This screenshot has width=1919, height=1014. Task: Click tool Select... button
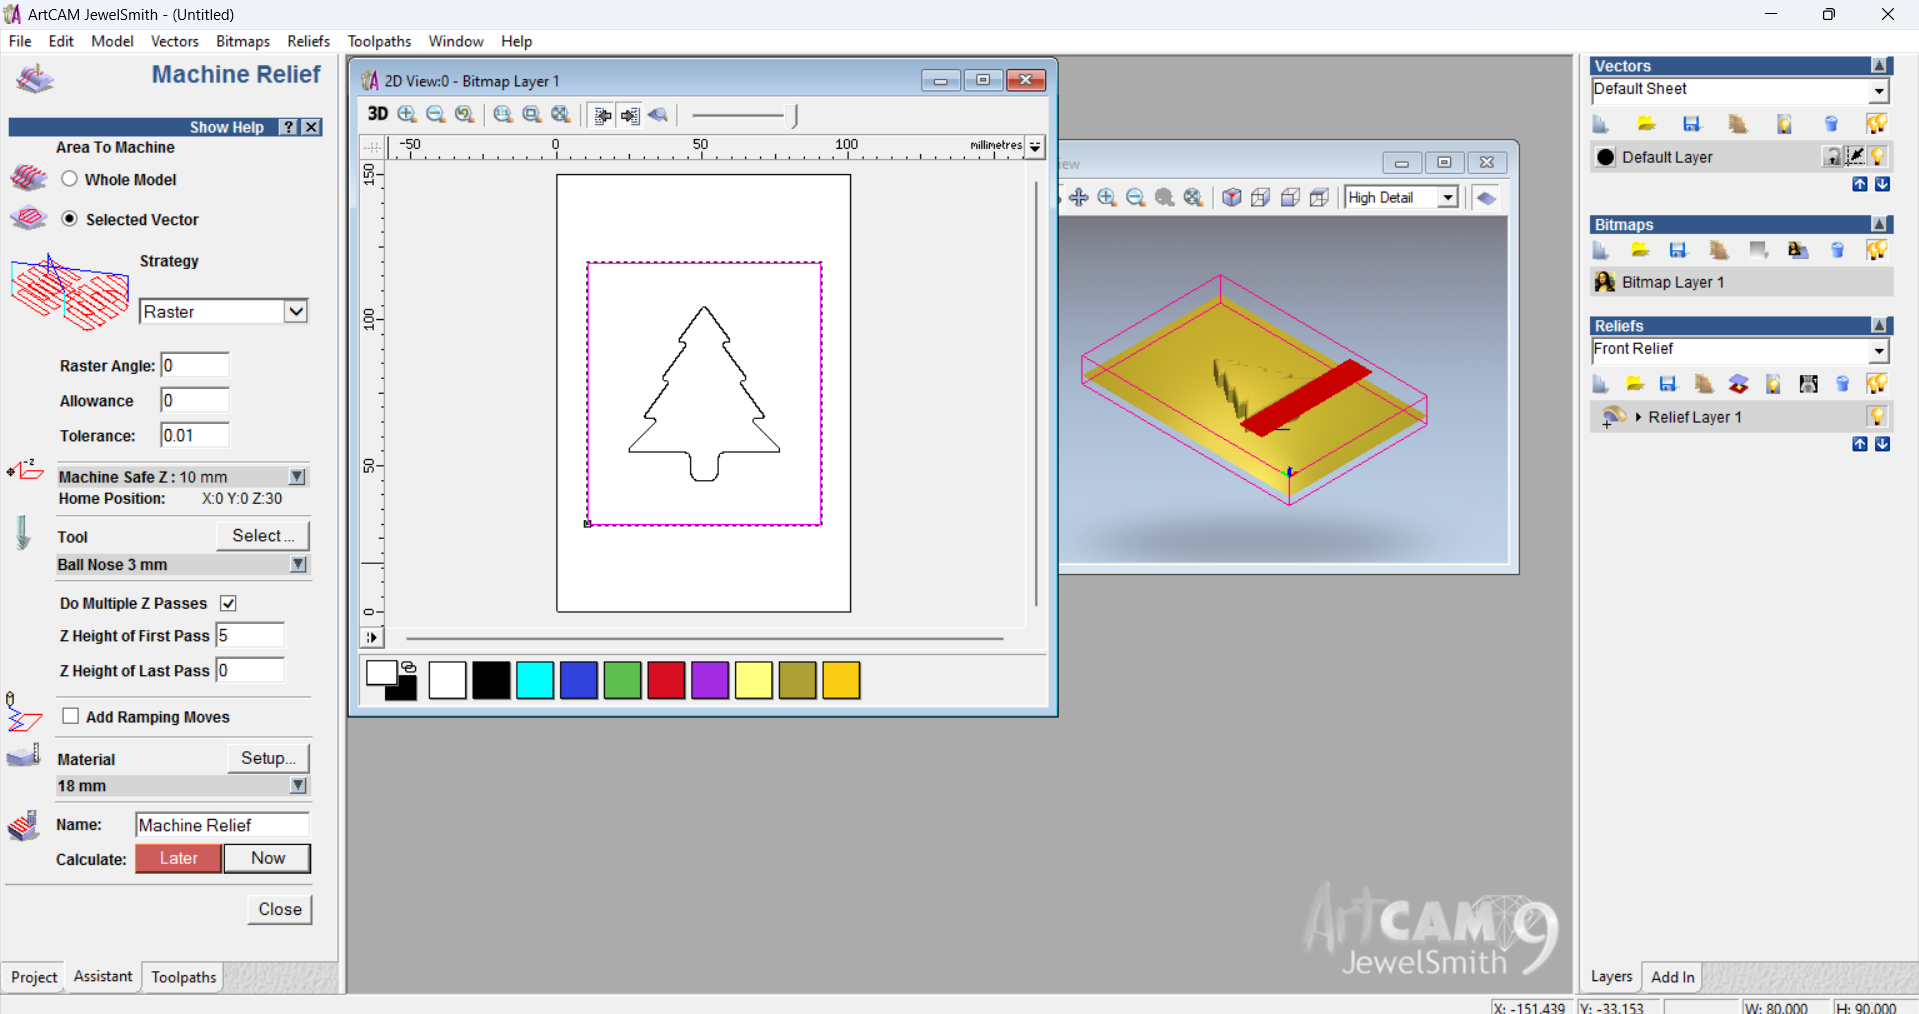pos(263,536)
